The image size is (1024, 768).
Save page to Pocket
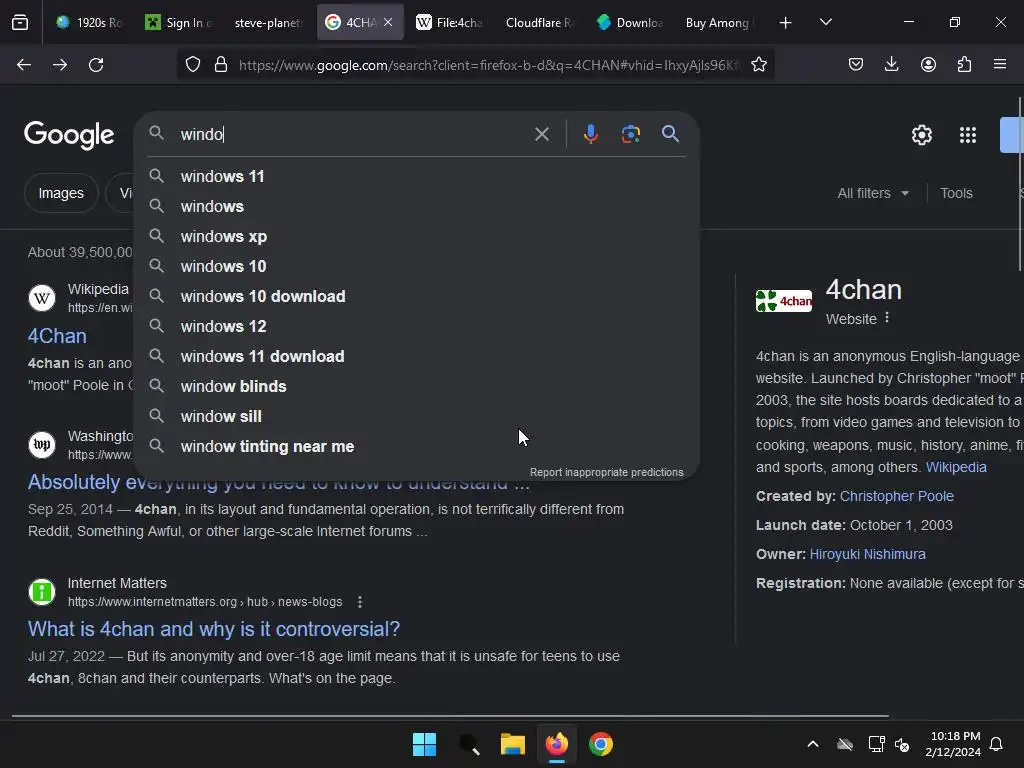856,65
